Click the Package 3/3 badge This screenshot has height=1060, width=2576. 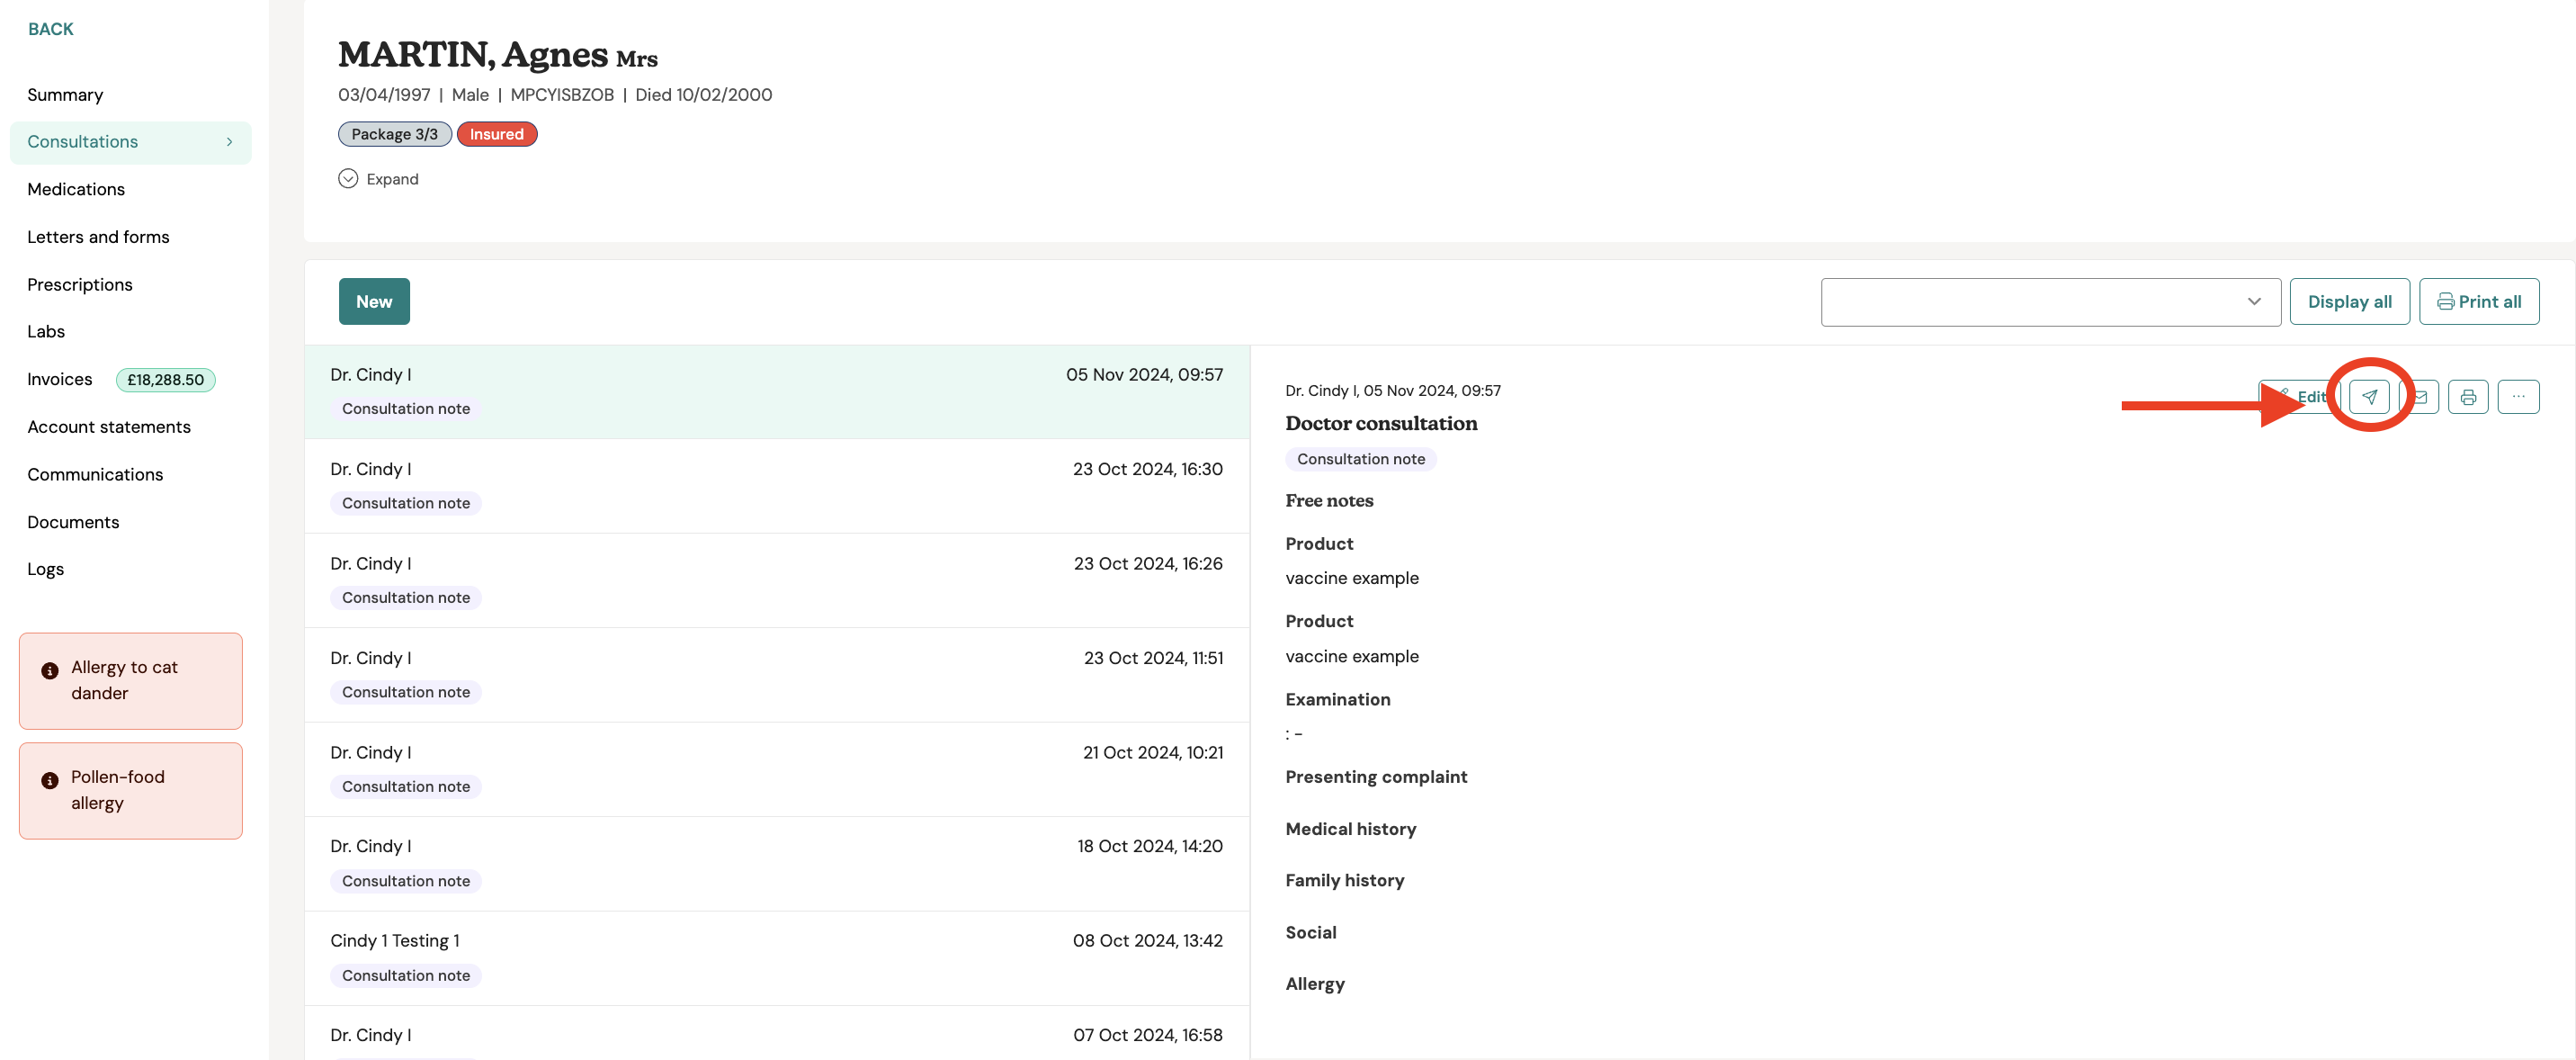[395, 134]
